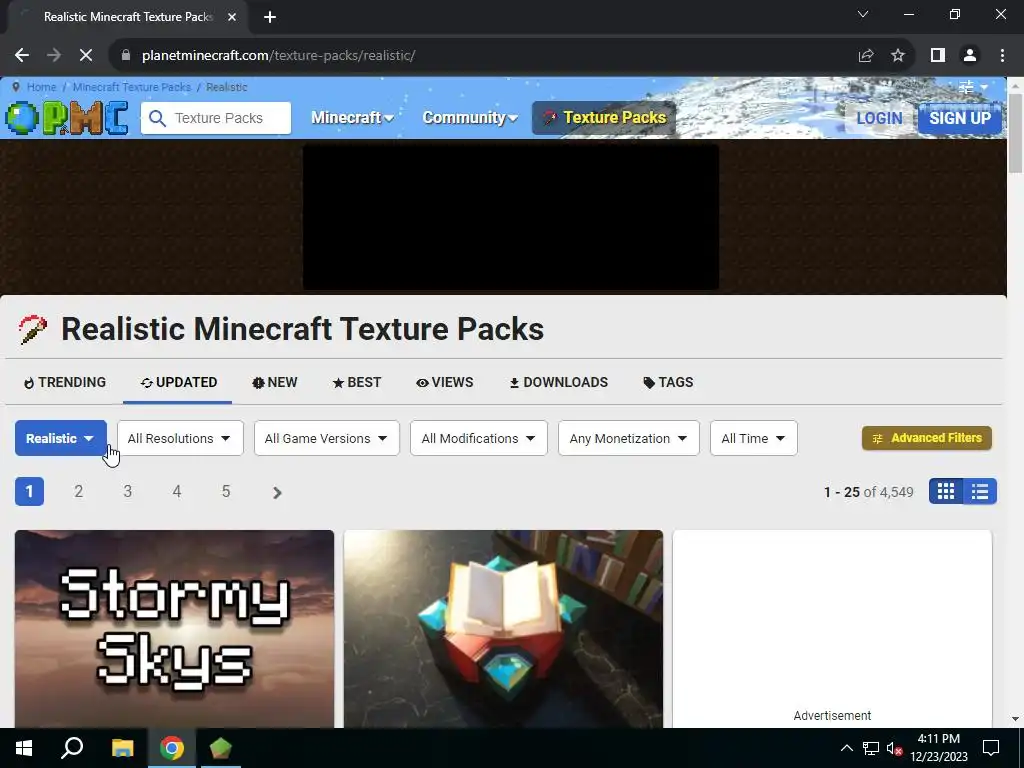Image resolution: width=1024 pixels, height=768 pixels.
Task: Click the LOGIN link
Action: click(x=879, y=118)
